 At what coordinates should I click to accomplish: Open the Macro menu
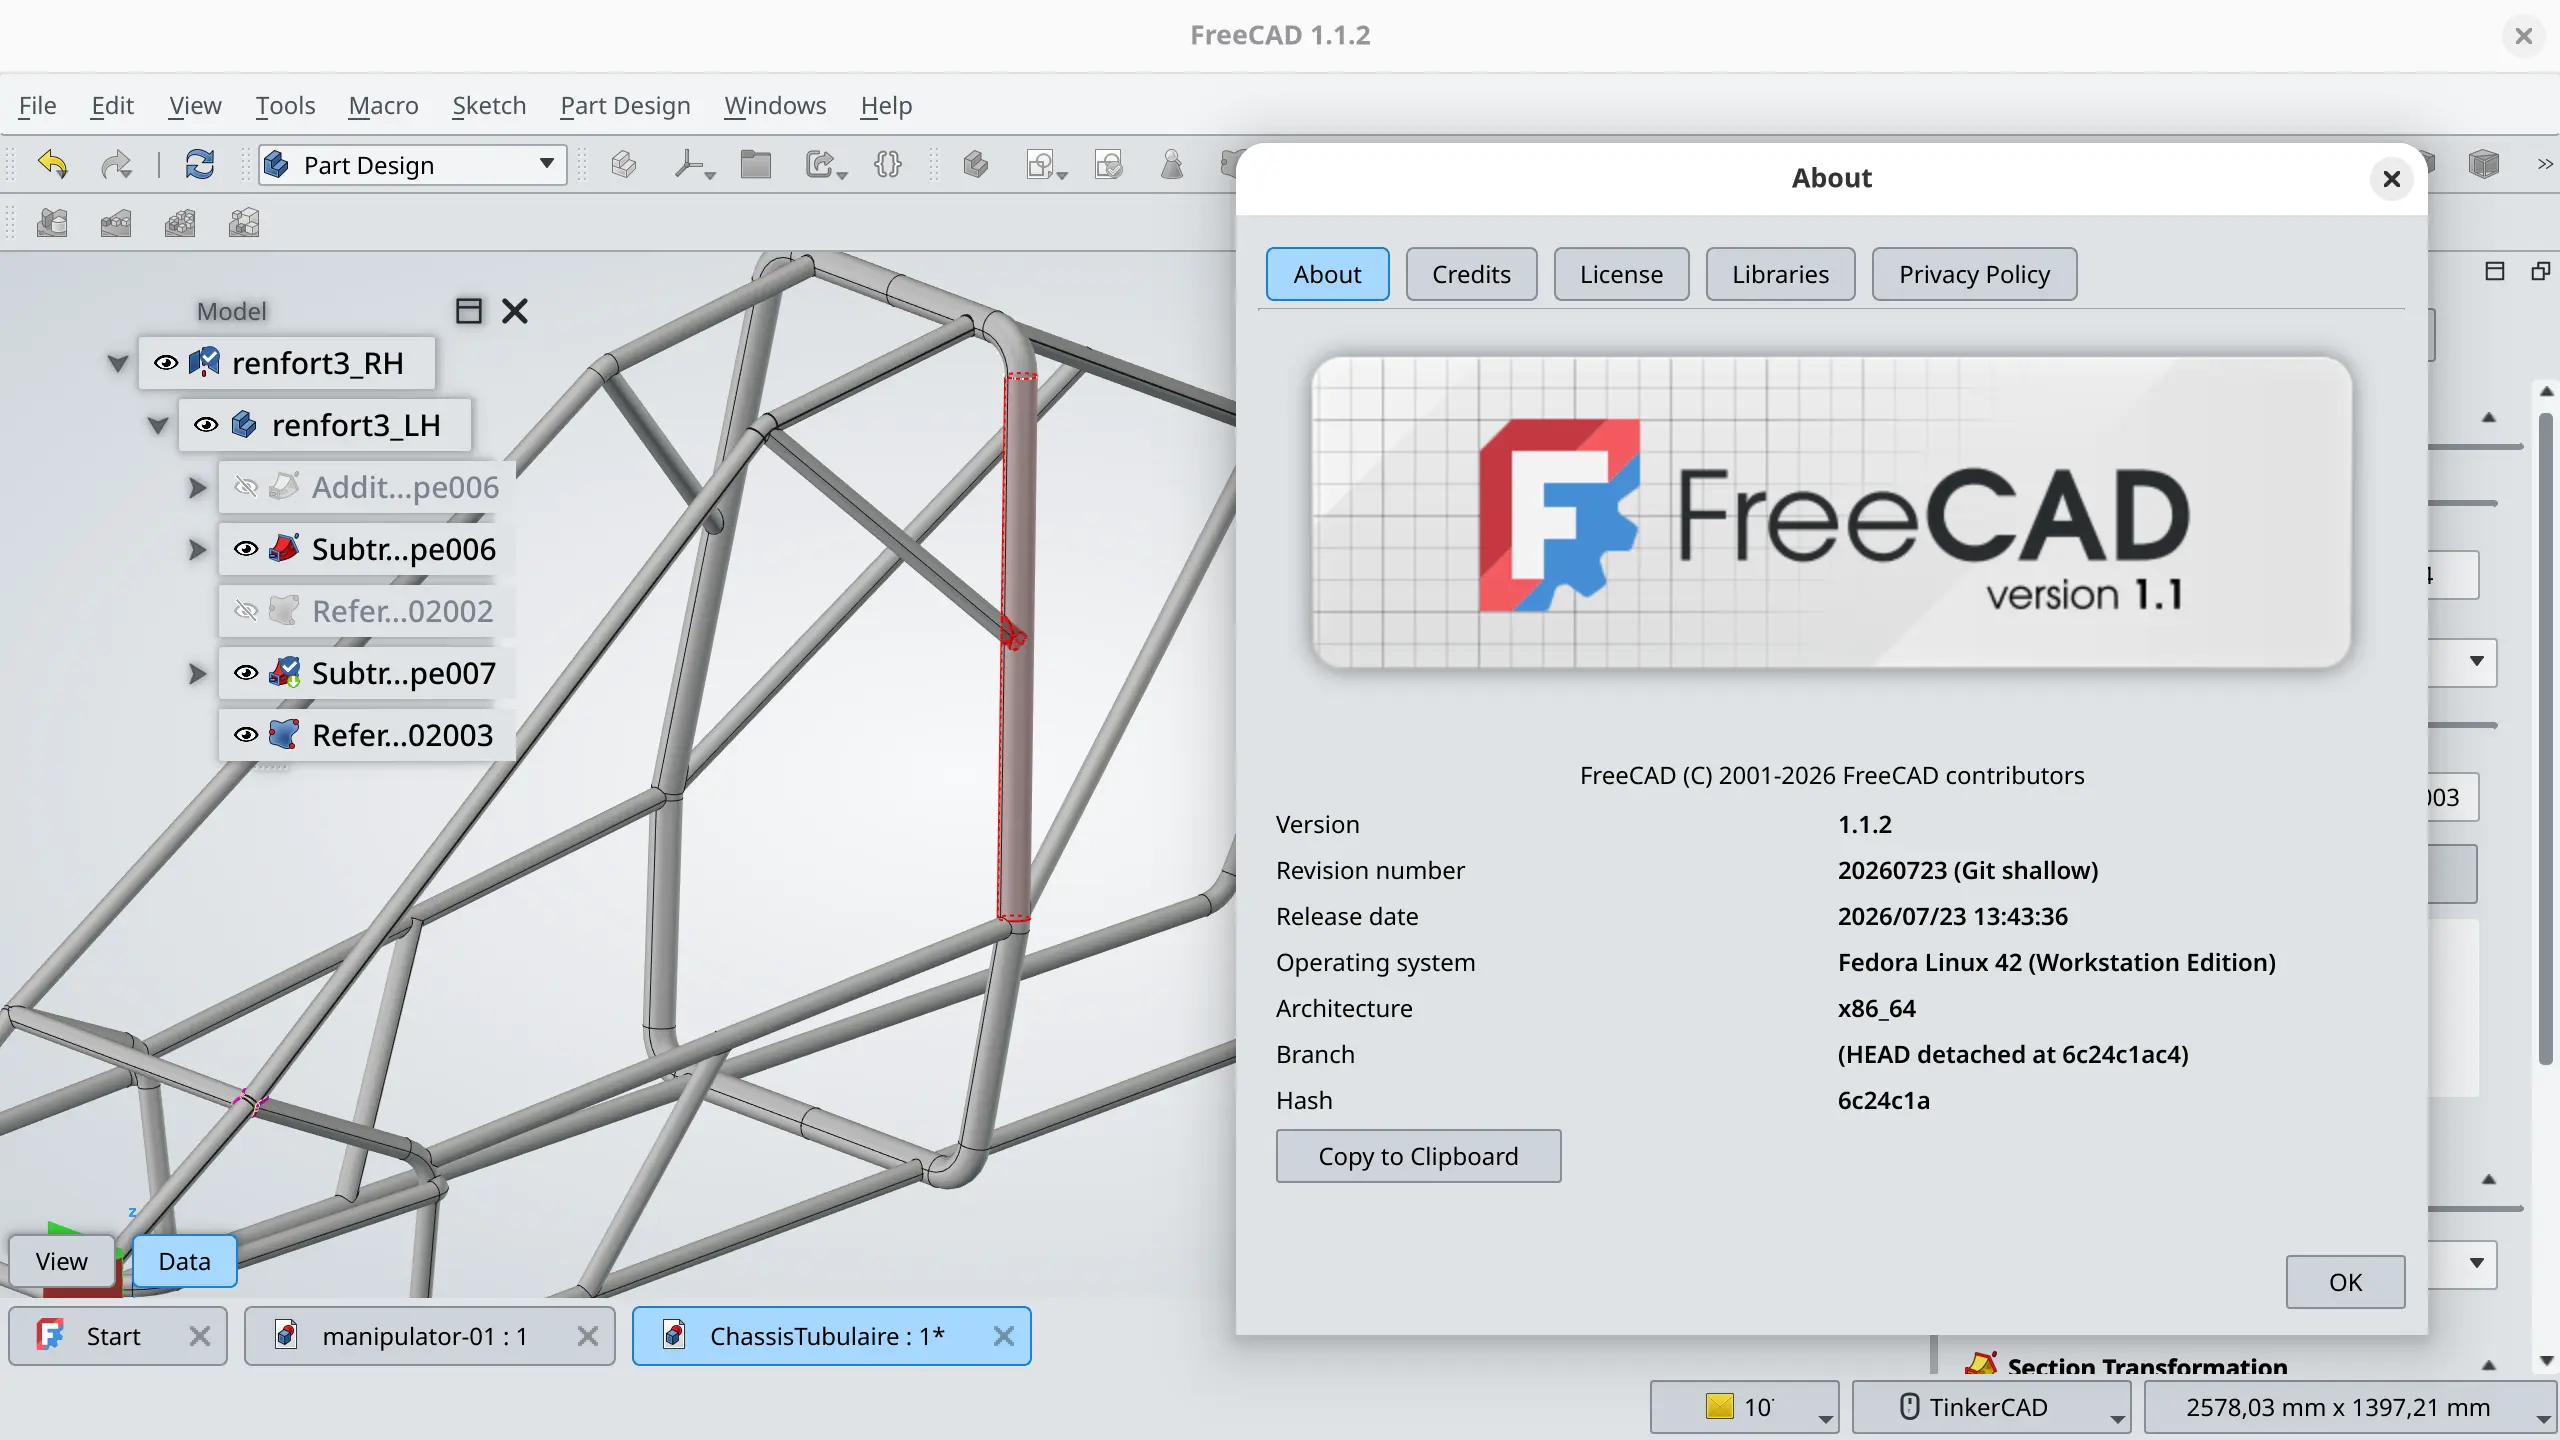(383, 105)
